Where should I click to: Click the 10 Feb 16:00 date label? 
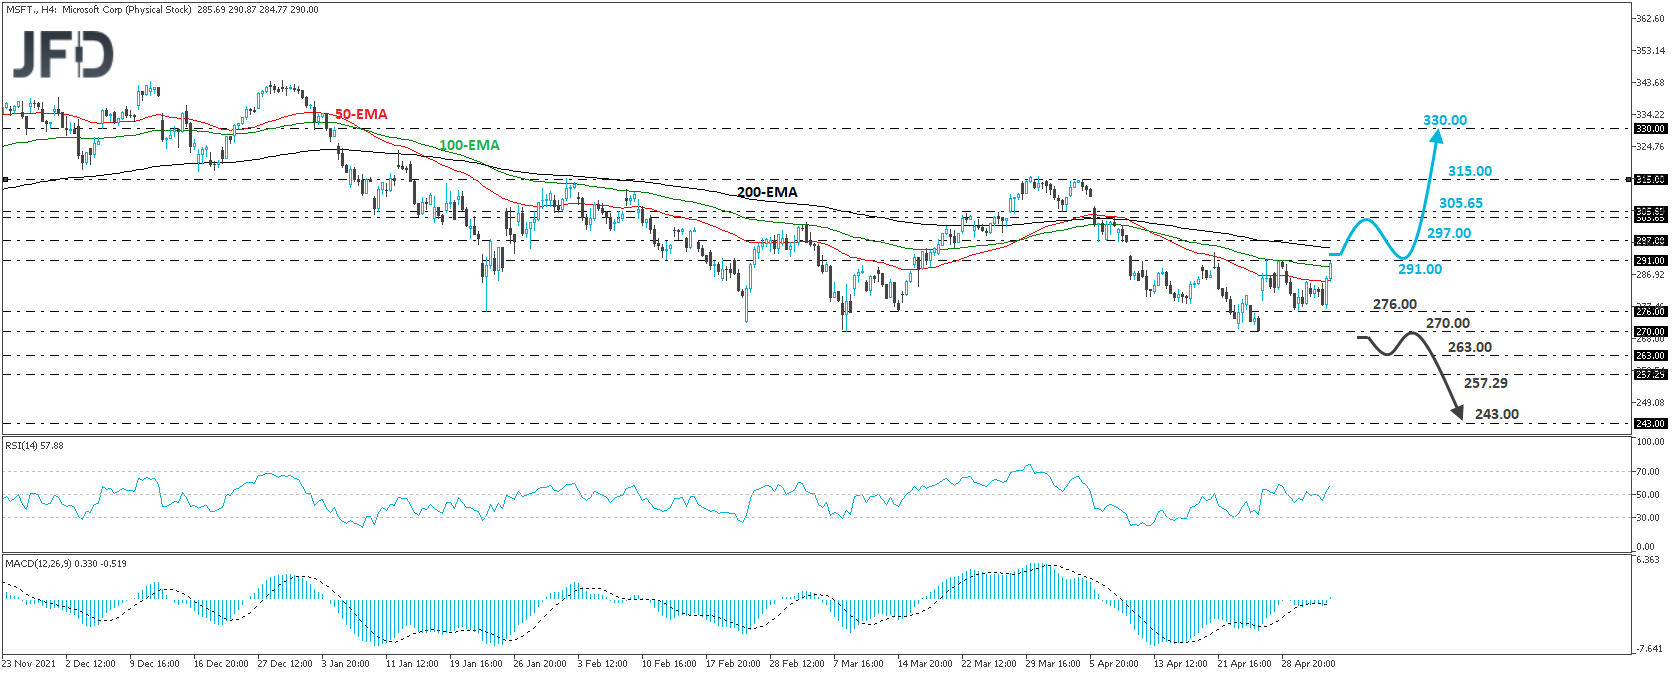[x=669, y=664]
